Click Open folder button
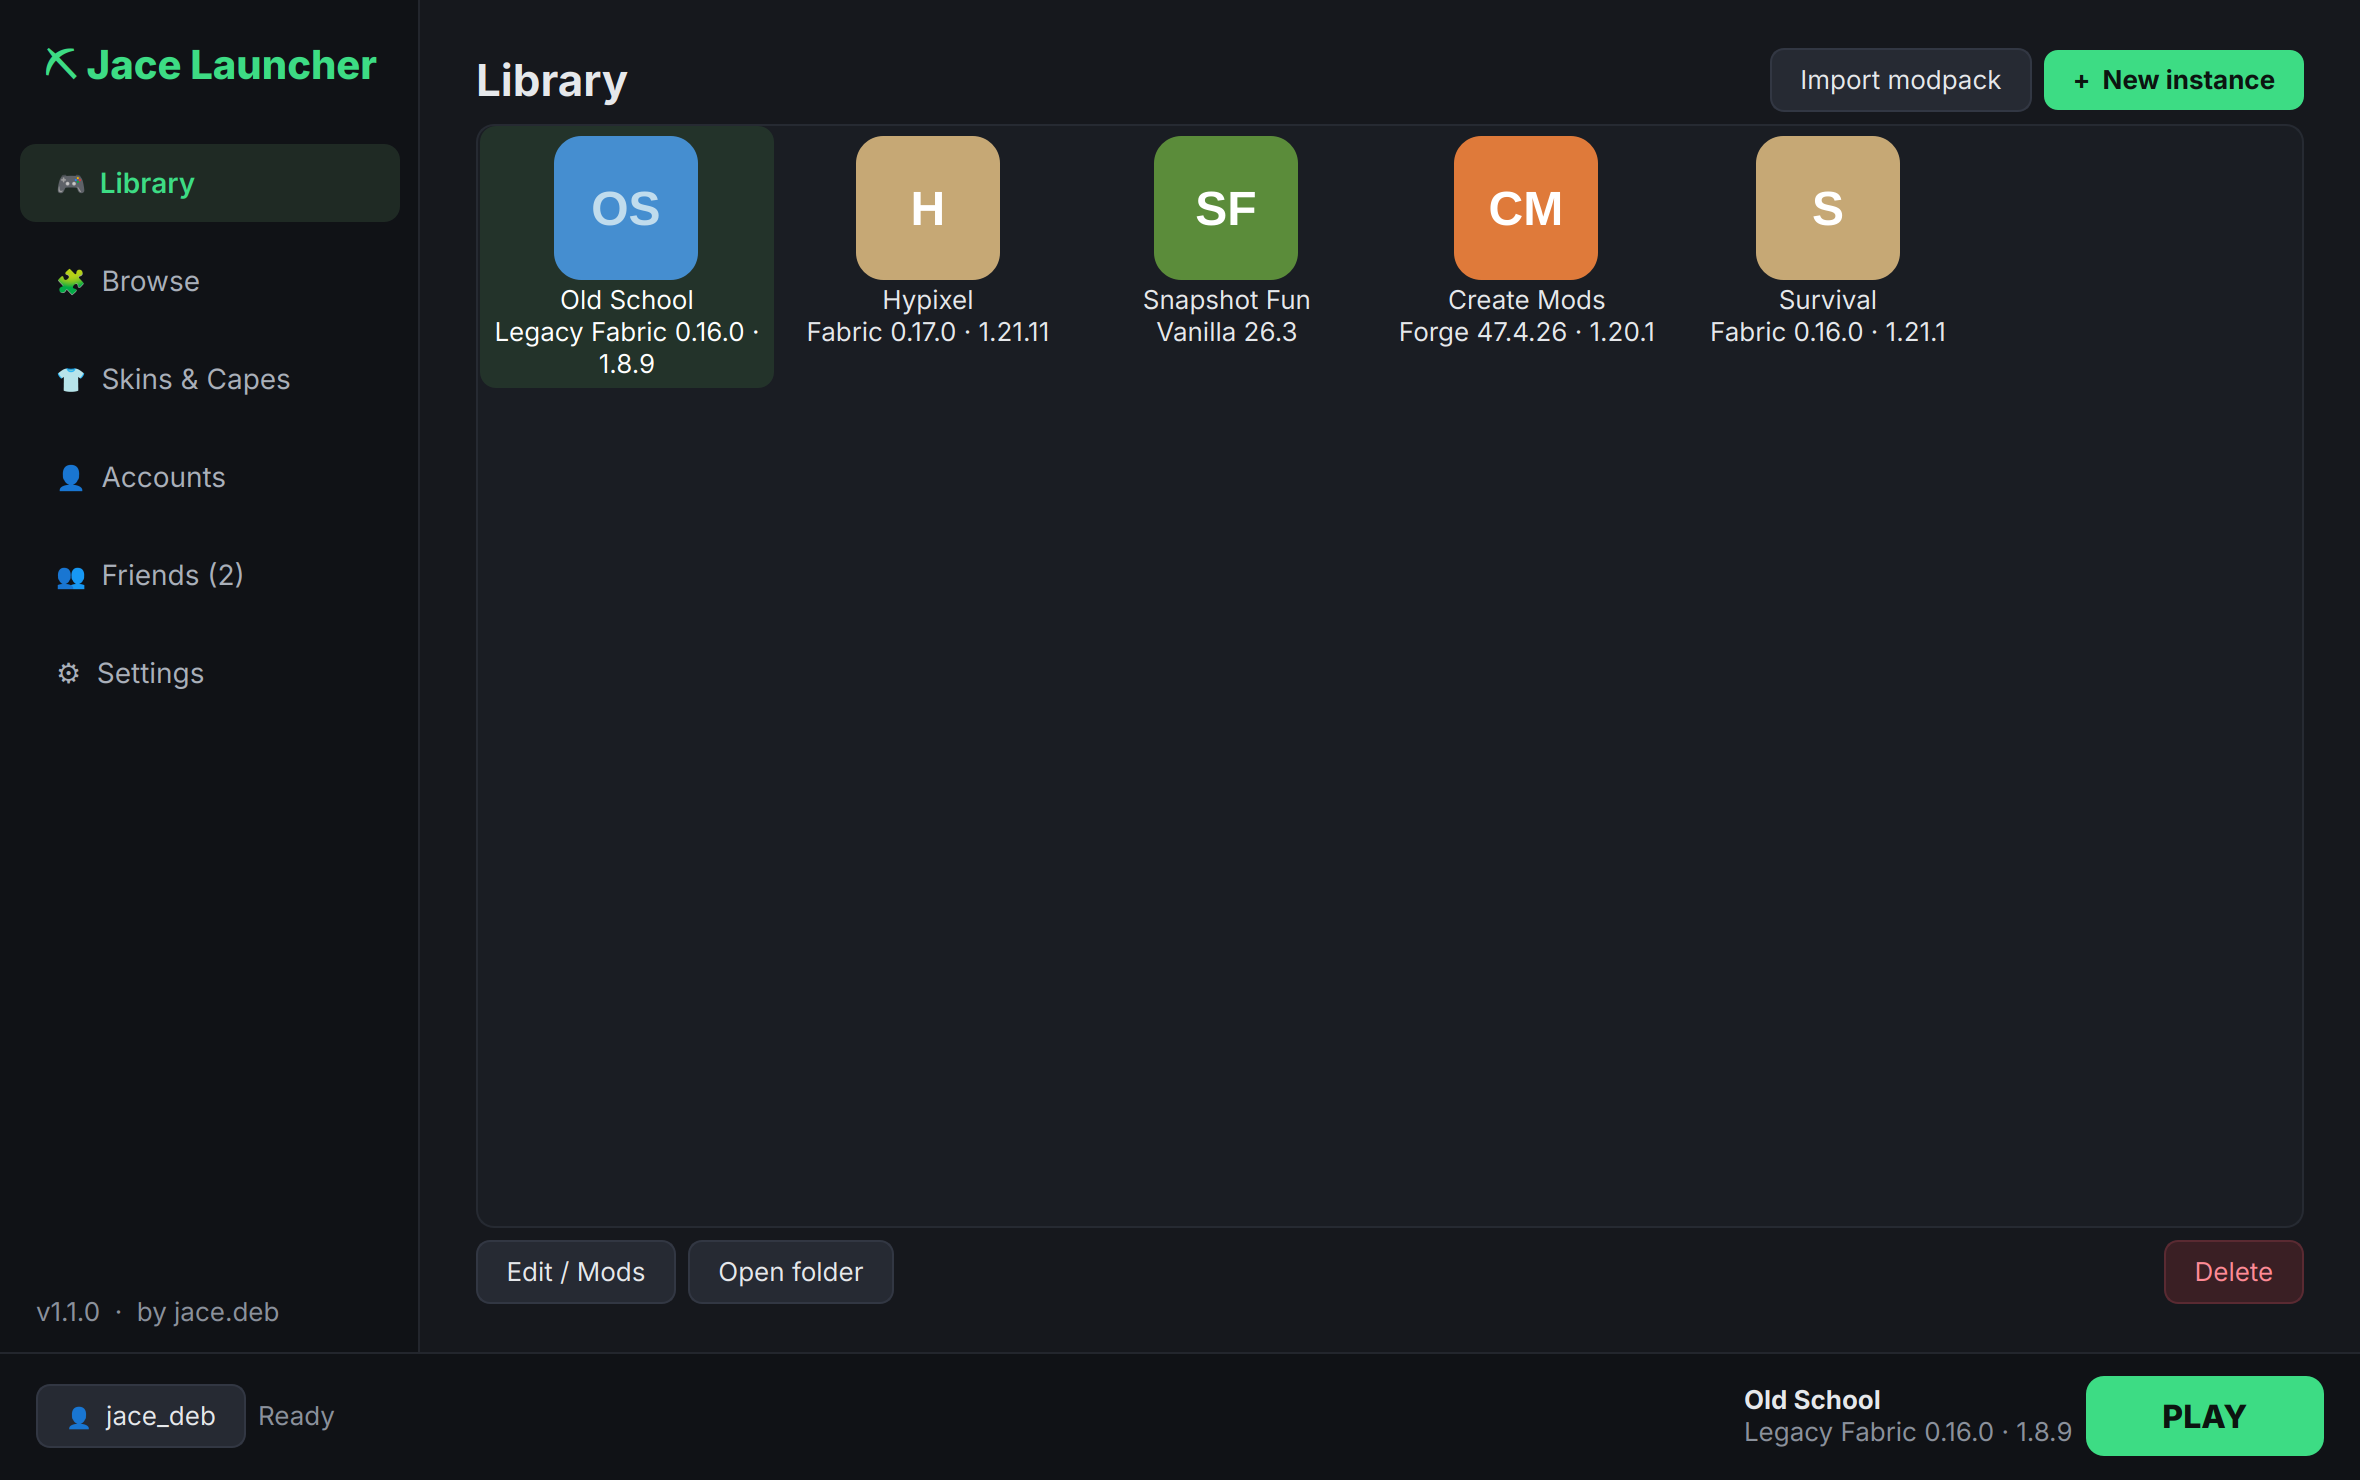This screenshot has height=1480, width=2360. 791,1272
